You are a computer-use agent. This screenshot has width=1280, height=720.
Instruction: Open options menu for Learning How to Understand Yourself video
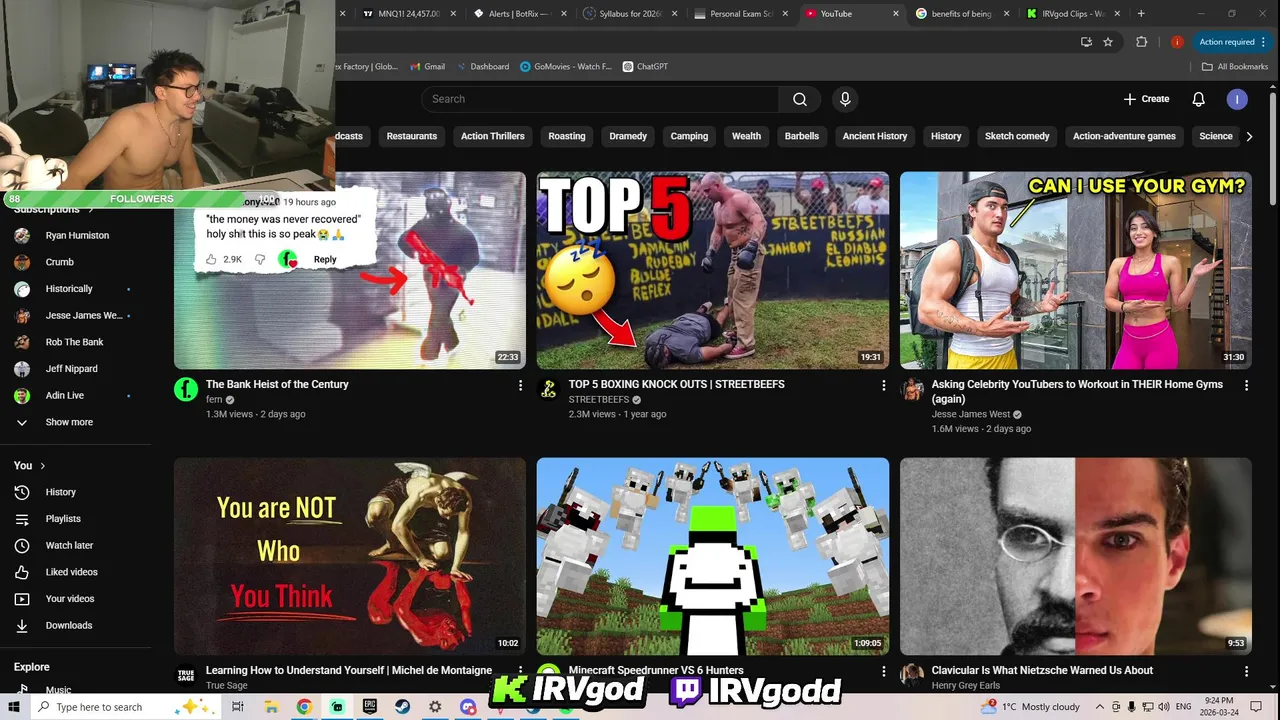point(520,671)
